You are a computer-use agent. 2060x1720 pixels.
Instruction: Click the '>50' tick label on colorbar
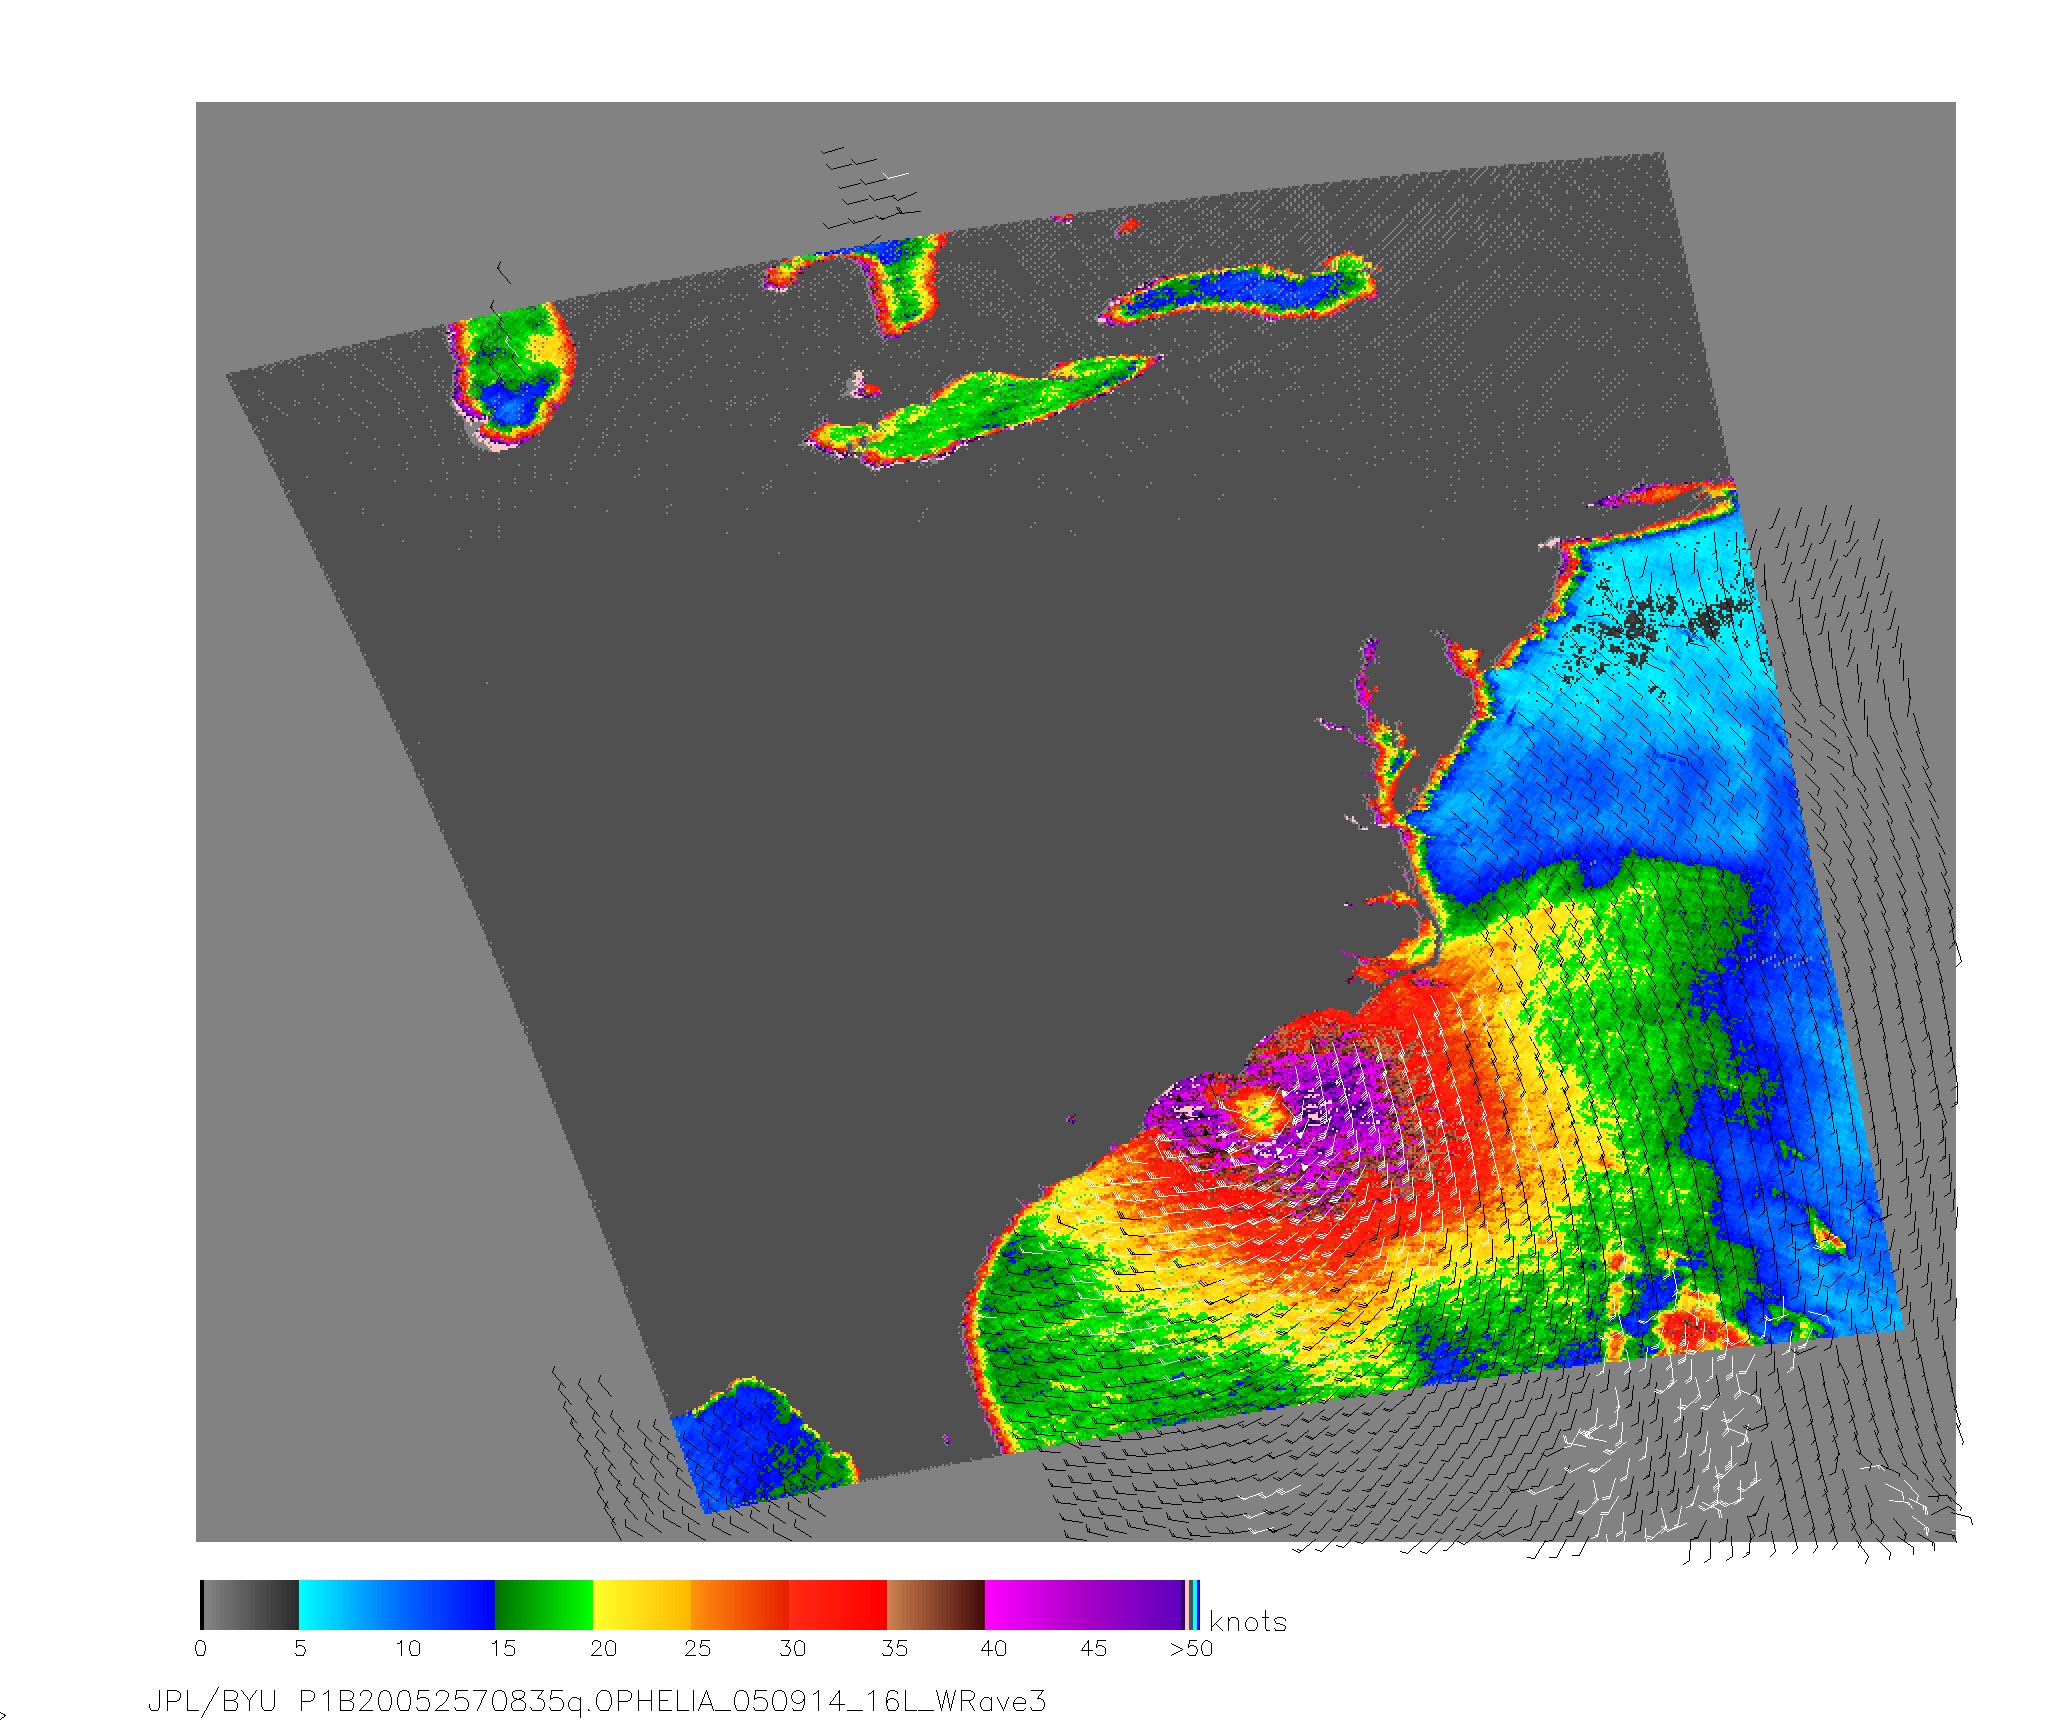click(1192, 1648)
